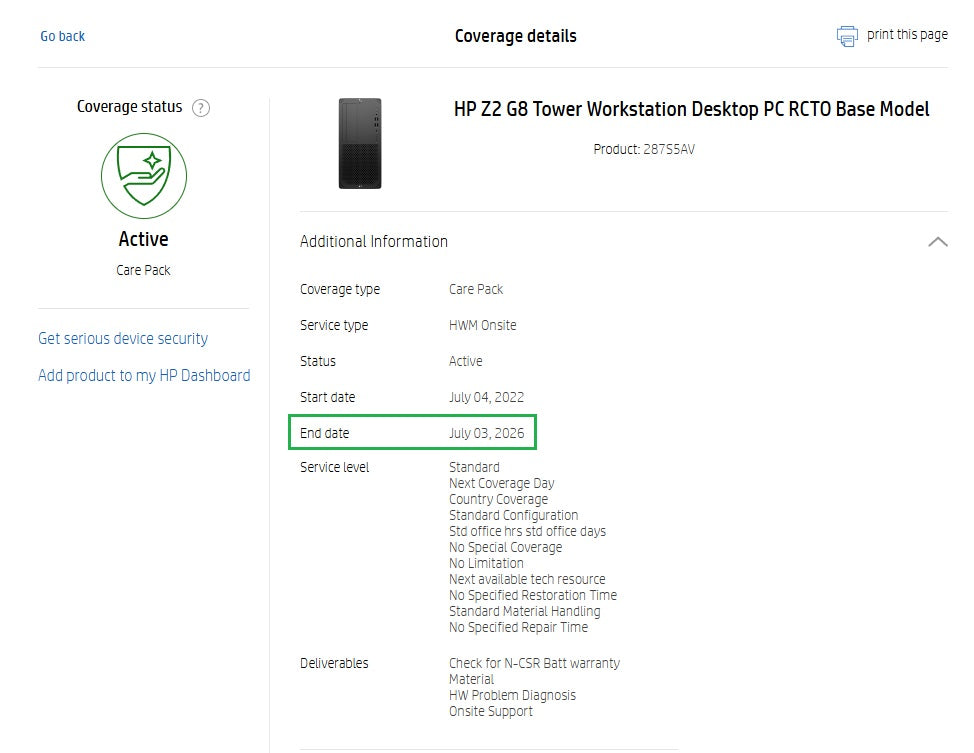Click 'HW Problem Diagnosis' deliverable
The image size is (974, 753).
click(x=512, y=696)
